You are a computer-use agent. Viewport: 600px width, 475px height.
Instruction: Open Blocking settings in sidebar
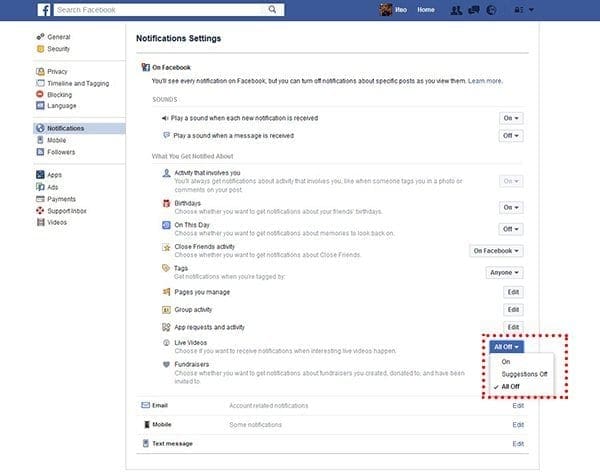point(60,94)
